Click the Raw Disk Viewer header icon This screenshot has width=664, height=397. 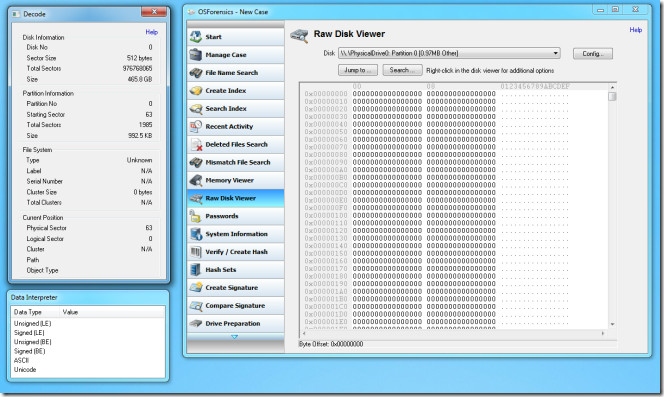pyautogui.click(x=299, y=35)
